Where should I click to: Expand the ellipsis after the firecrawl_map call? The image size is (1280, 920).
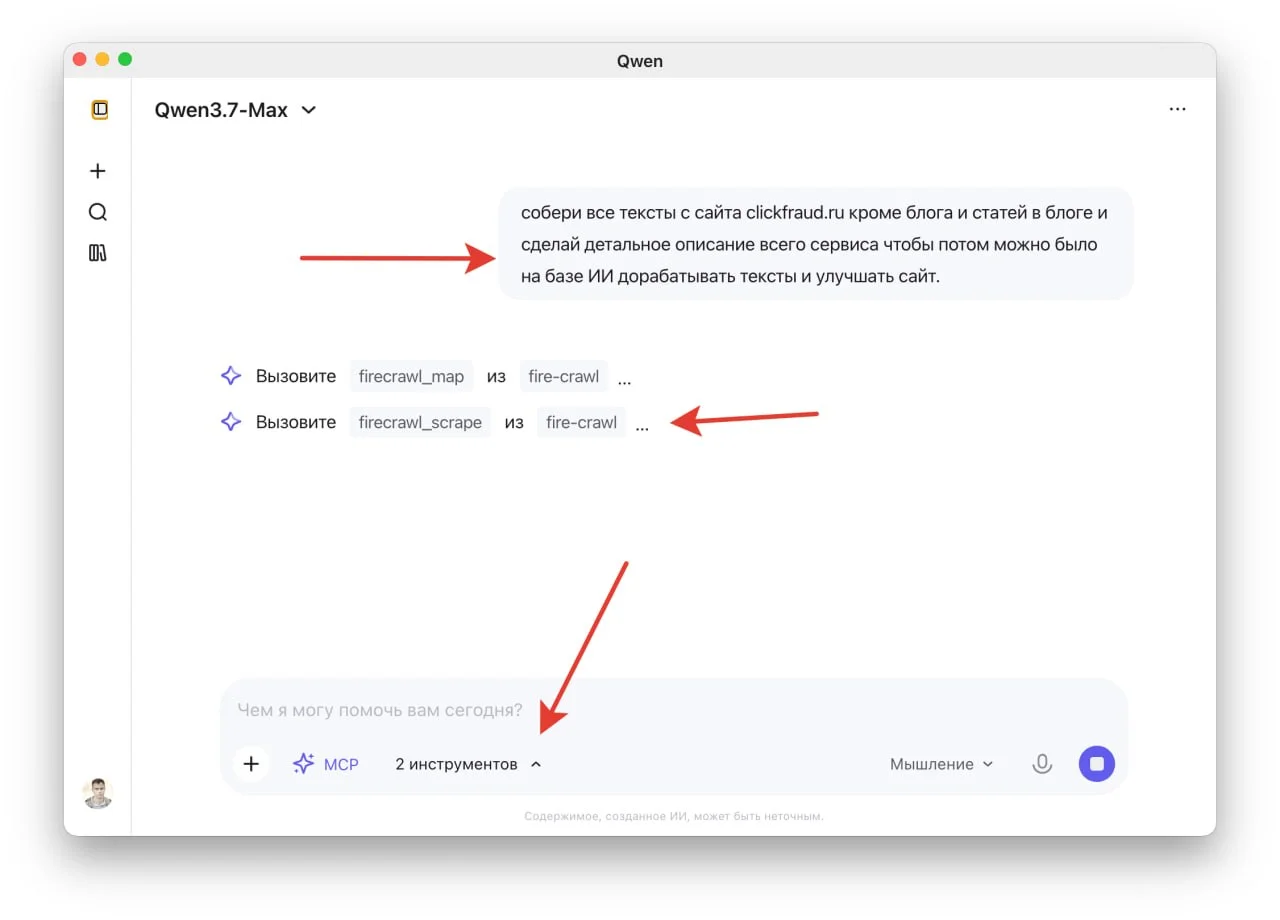pos(625,380)
